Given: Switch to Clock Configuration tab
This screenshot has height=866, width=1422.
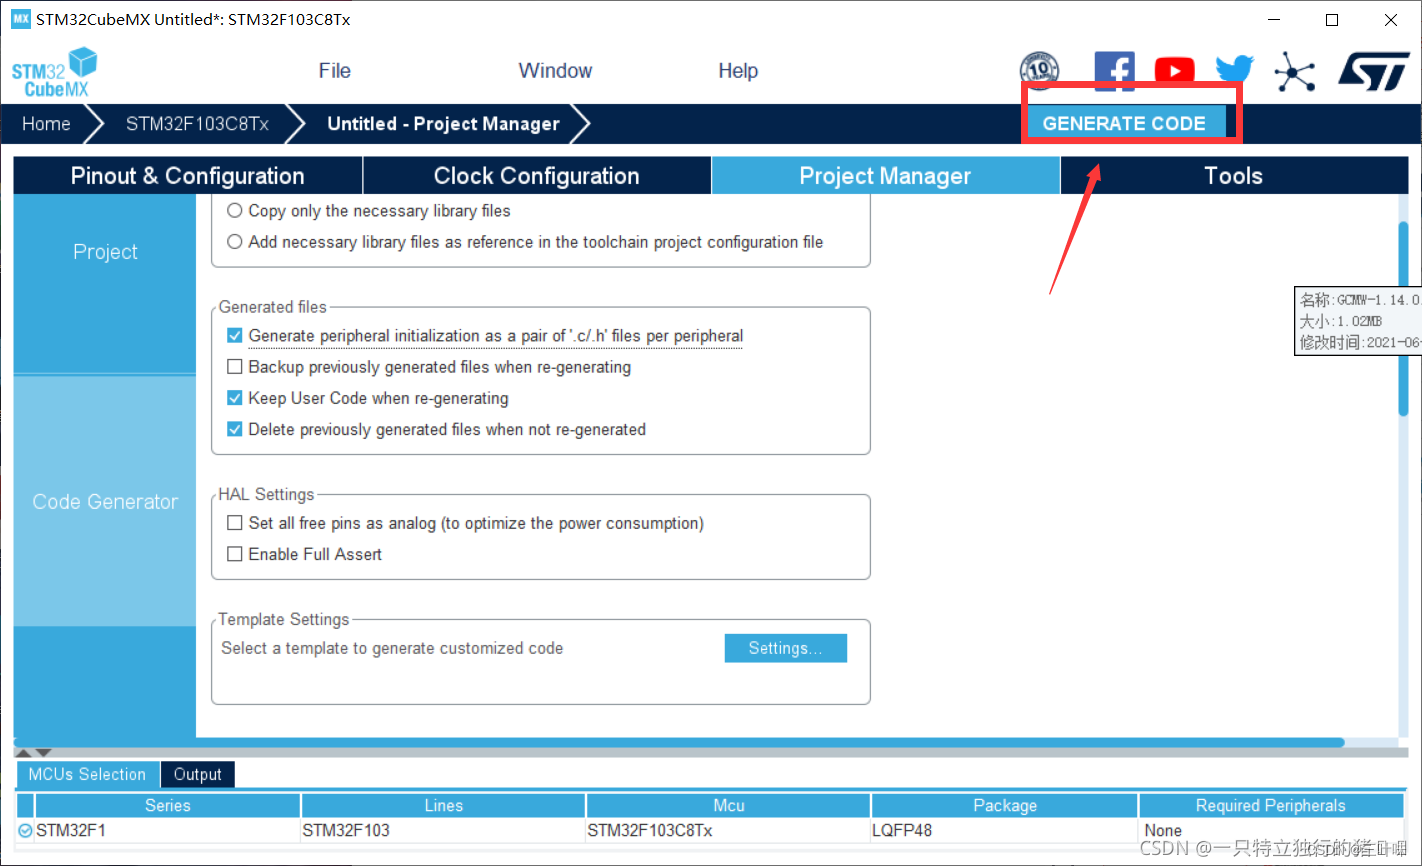Looking at the screenshot, I should click(x=537, y=176).
